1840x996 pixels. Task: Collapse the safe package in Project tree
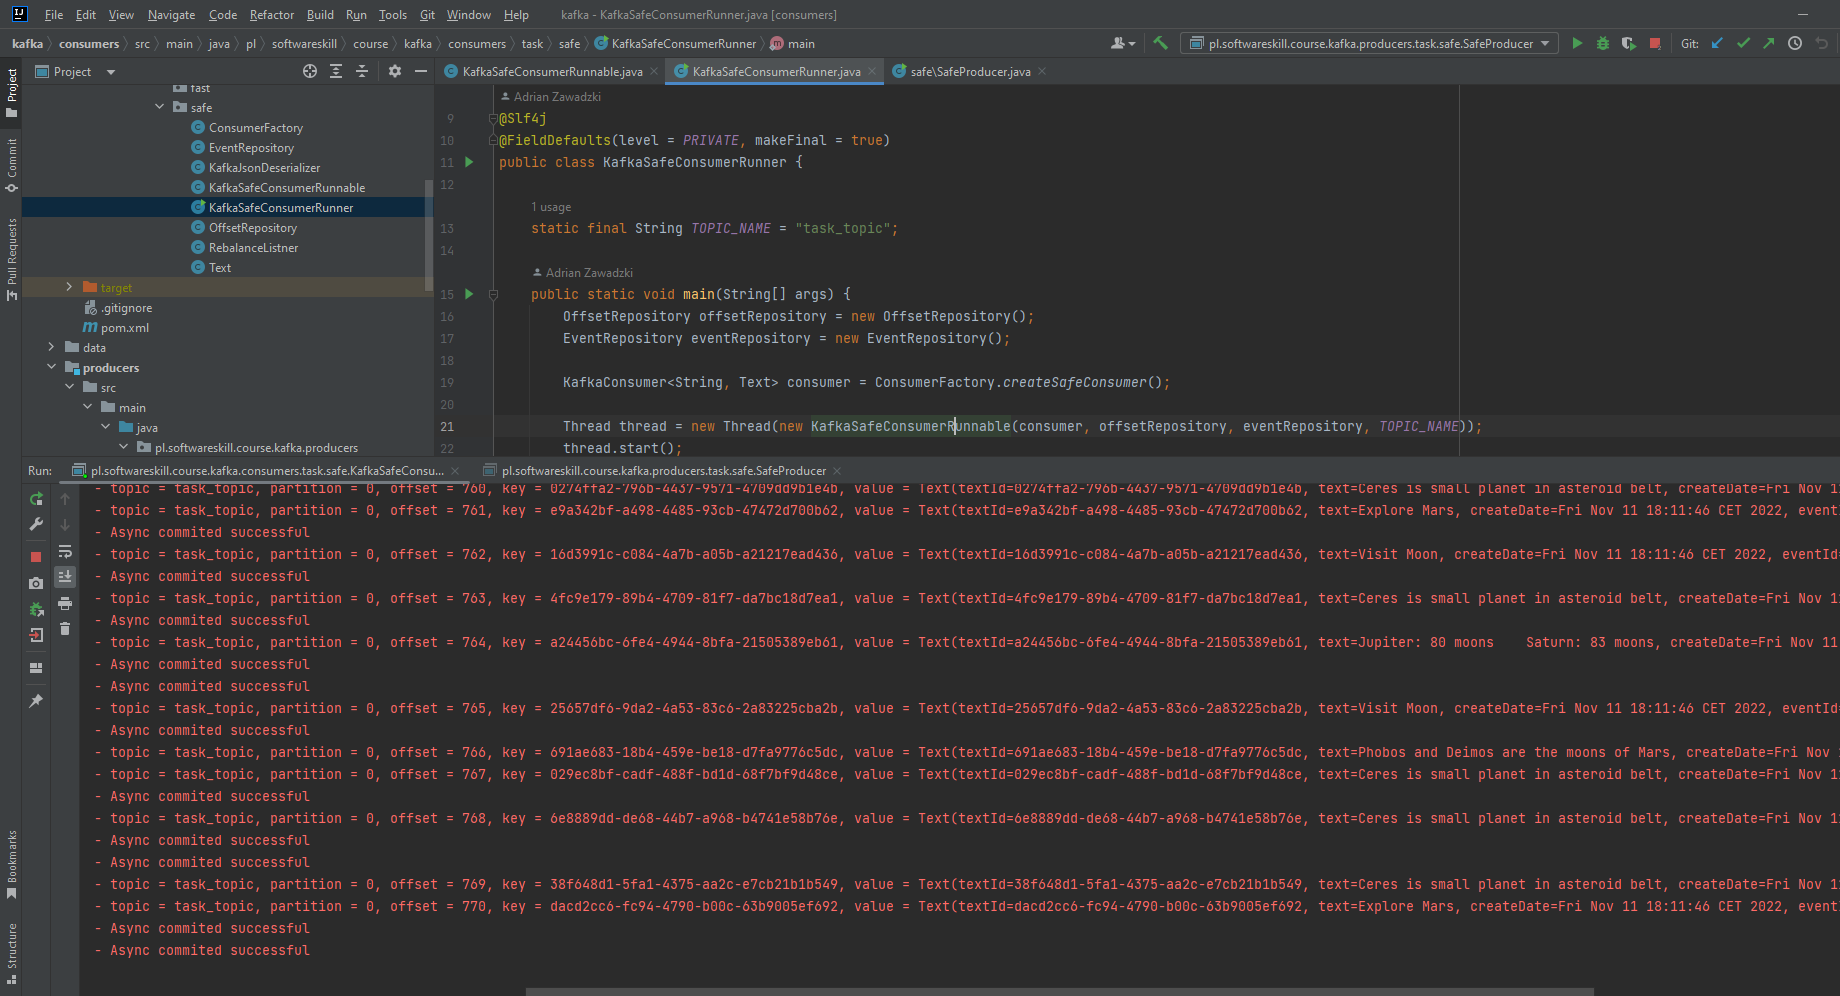coord(160,107)
